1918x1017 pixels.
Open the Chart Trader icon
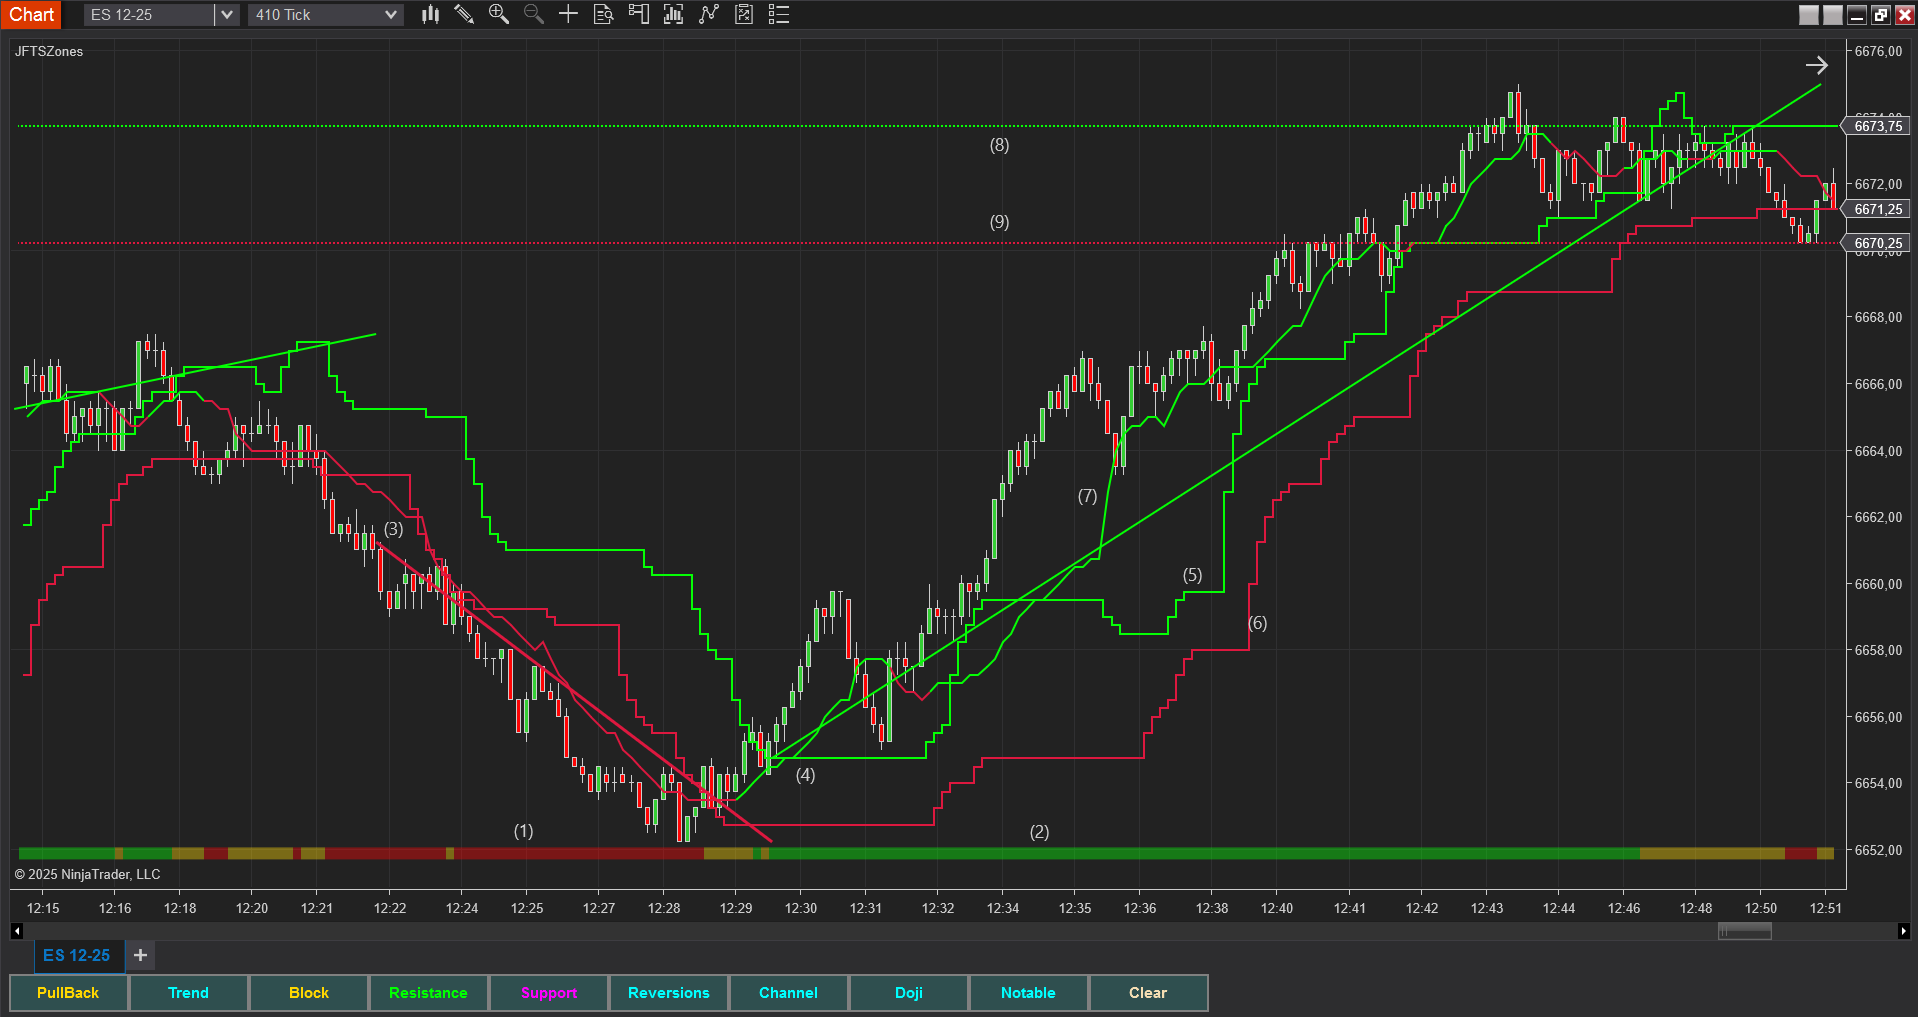coord(638,14)
